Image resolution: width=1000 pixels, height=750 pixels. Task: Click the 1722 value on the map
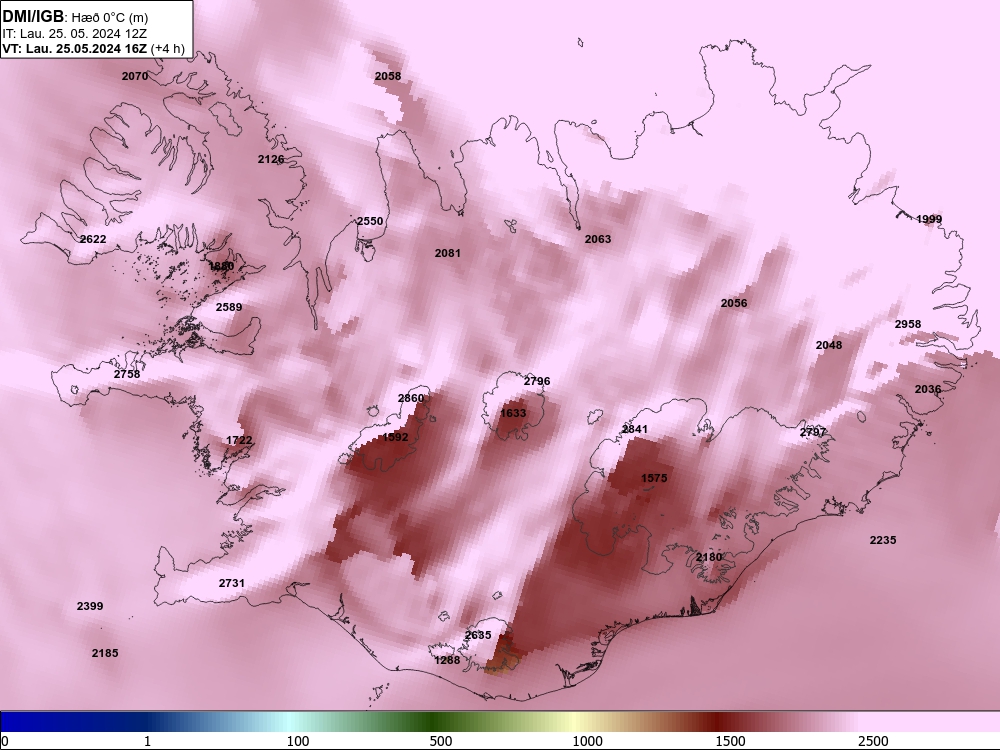(239, 440)
